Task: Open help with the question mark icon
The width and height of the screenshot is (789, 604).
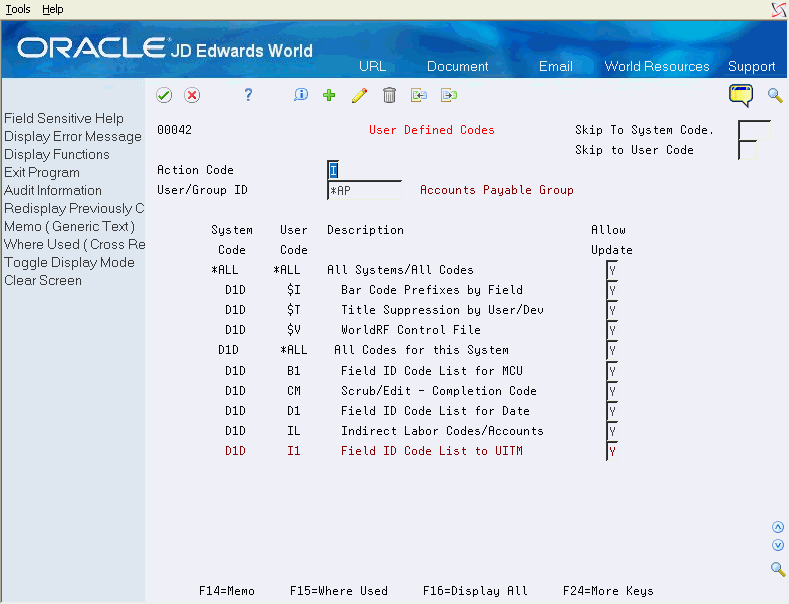Action: tap(248, 95)
